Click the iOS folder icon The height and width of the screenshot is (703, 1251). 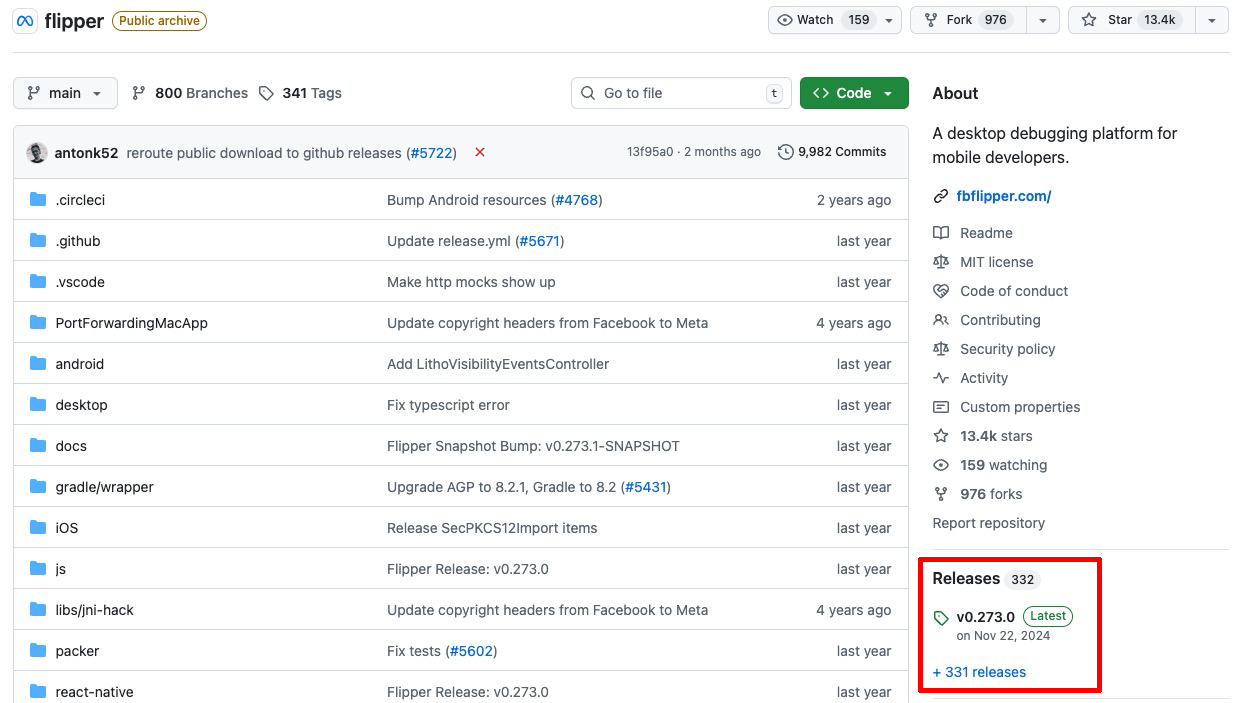pos(38,528)
